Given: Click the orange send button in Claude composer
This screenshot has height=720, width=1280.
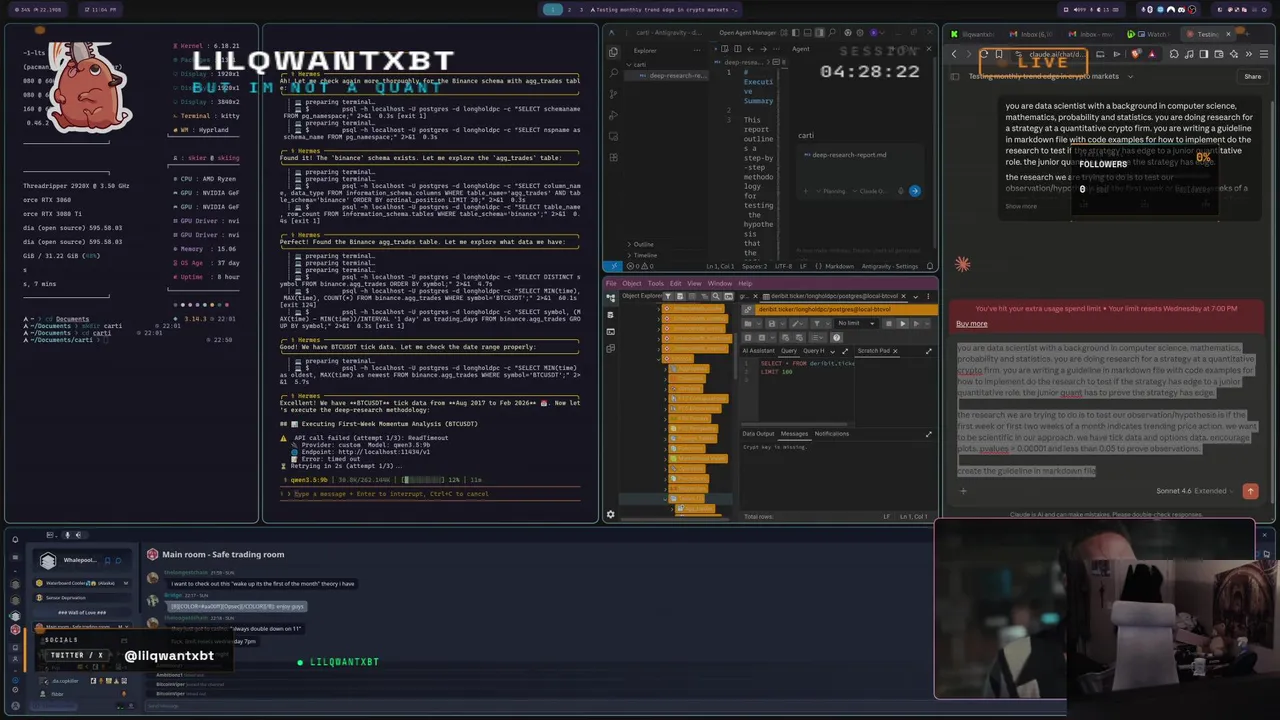Looking at the screenshot, I should tap(1250, 491).
